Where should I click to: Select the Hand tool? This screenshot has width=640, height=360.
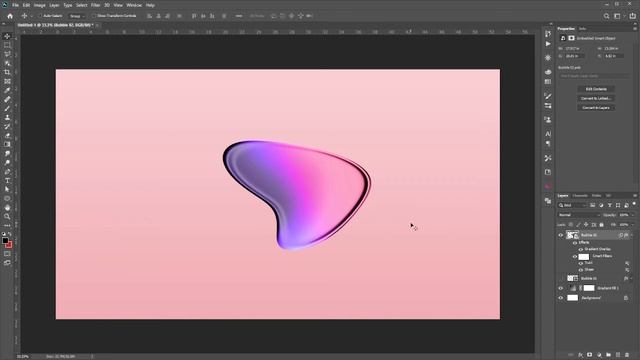[x=7, y=207]
